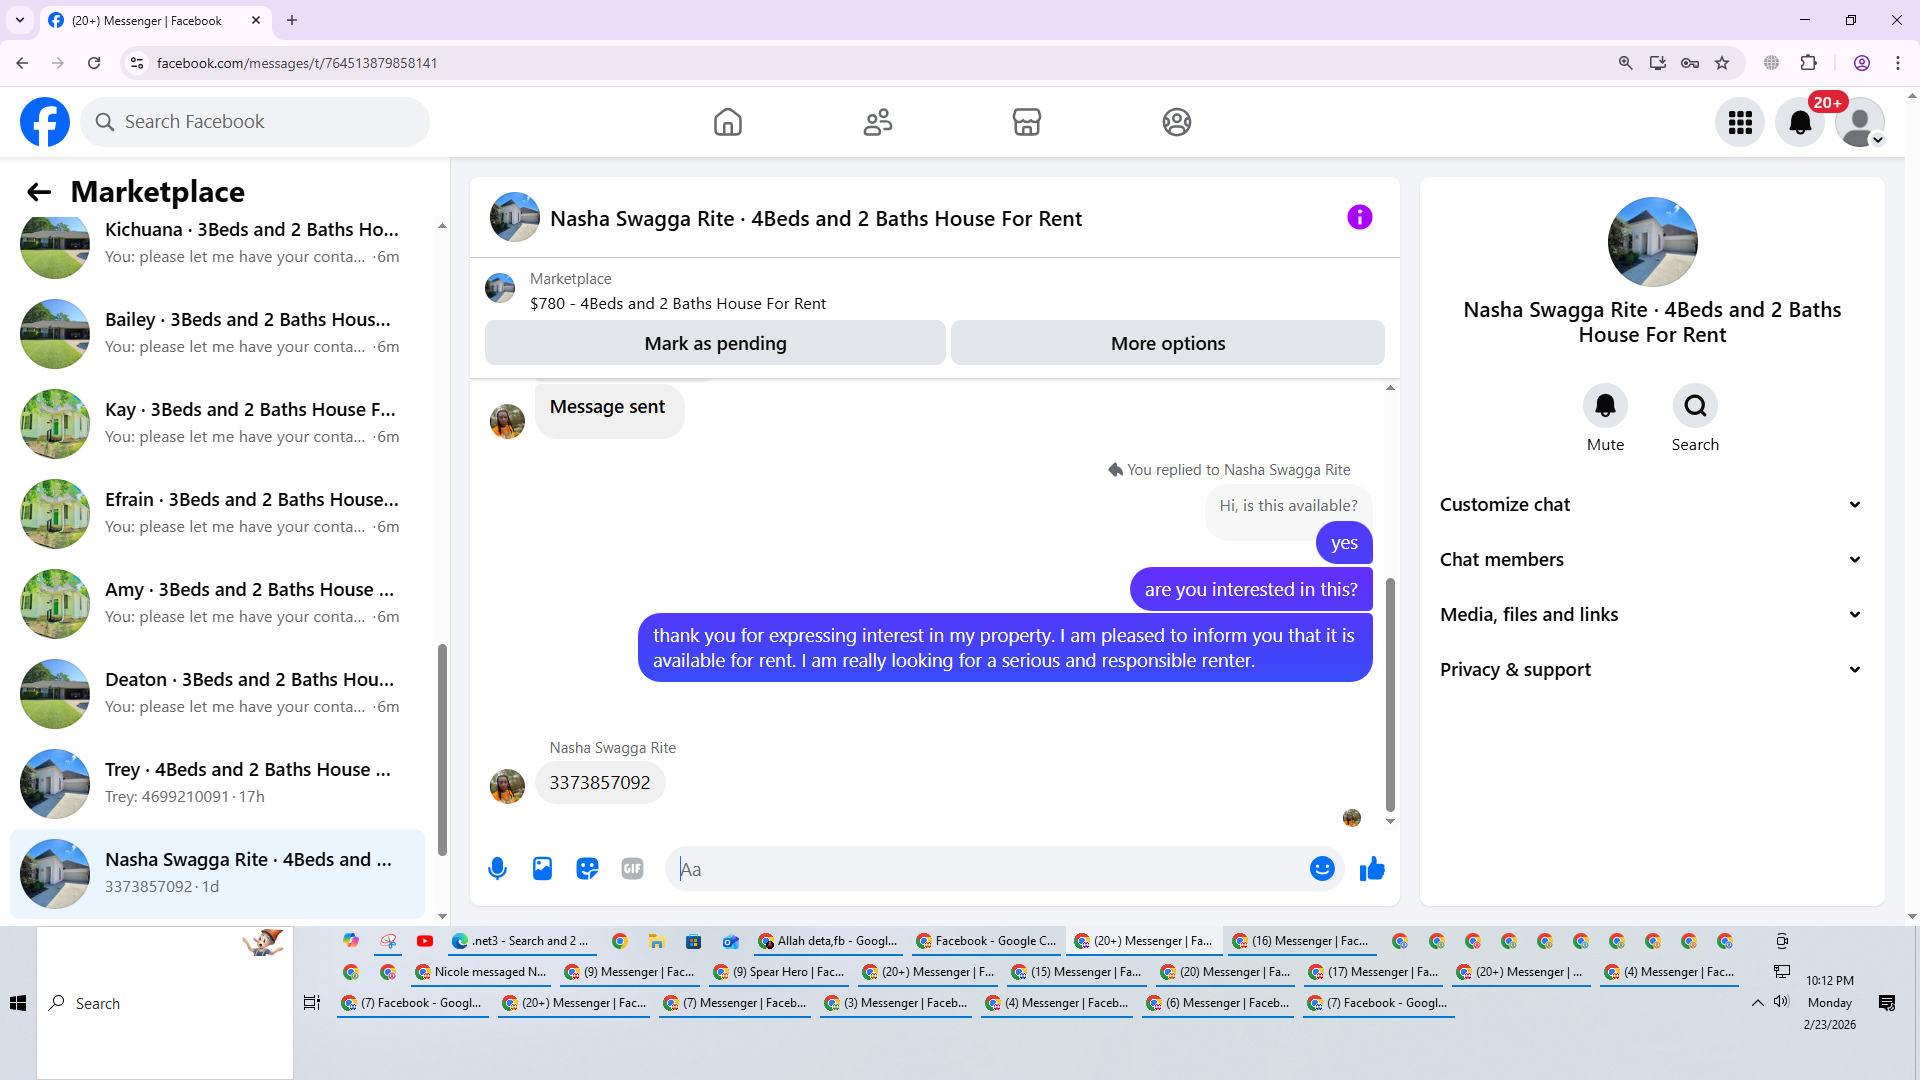1920x1080 pixels.
Task: Open the sticker picker icon
Action: click(587, 869)
